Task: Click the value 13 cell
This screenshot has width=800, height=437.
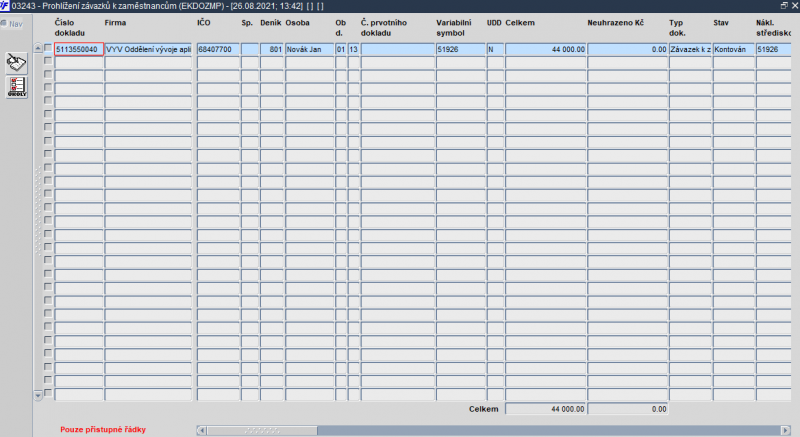Action: pyautogui.click(x=354, y=49)
